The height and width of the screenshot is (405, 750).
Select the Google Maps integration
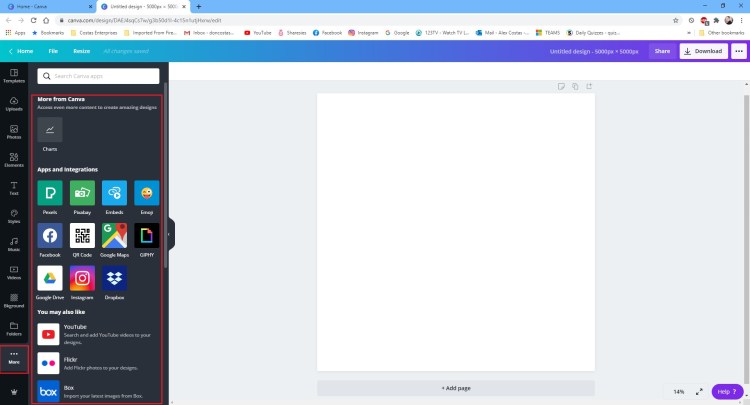click(x=115, y=235)
